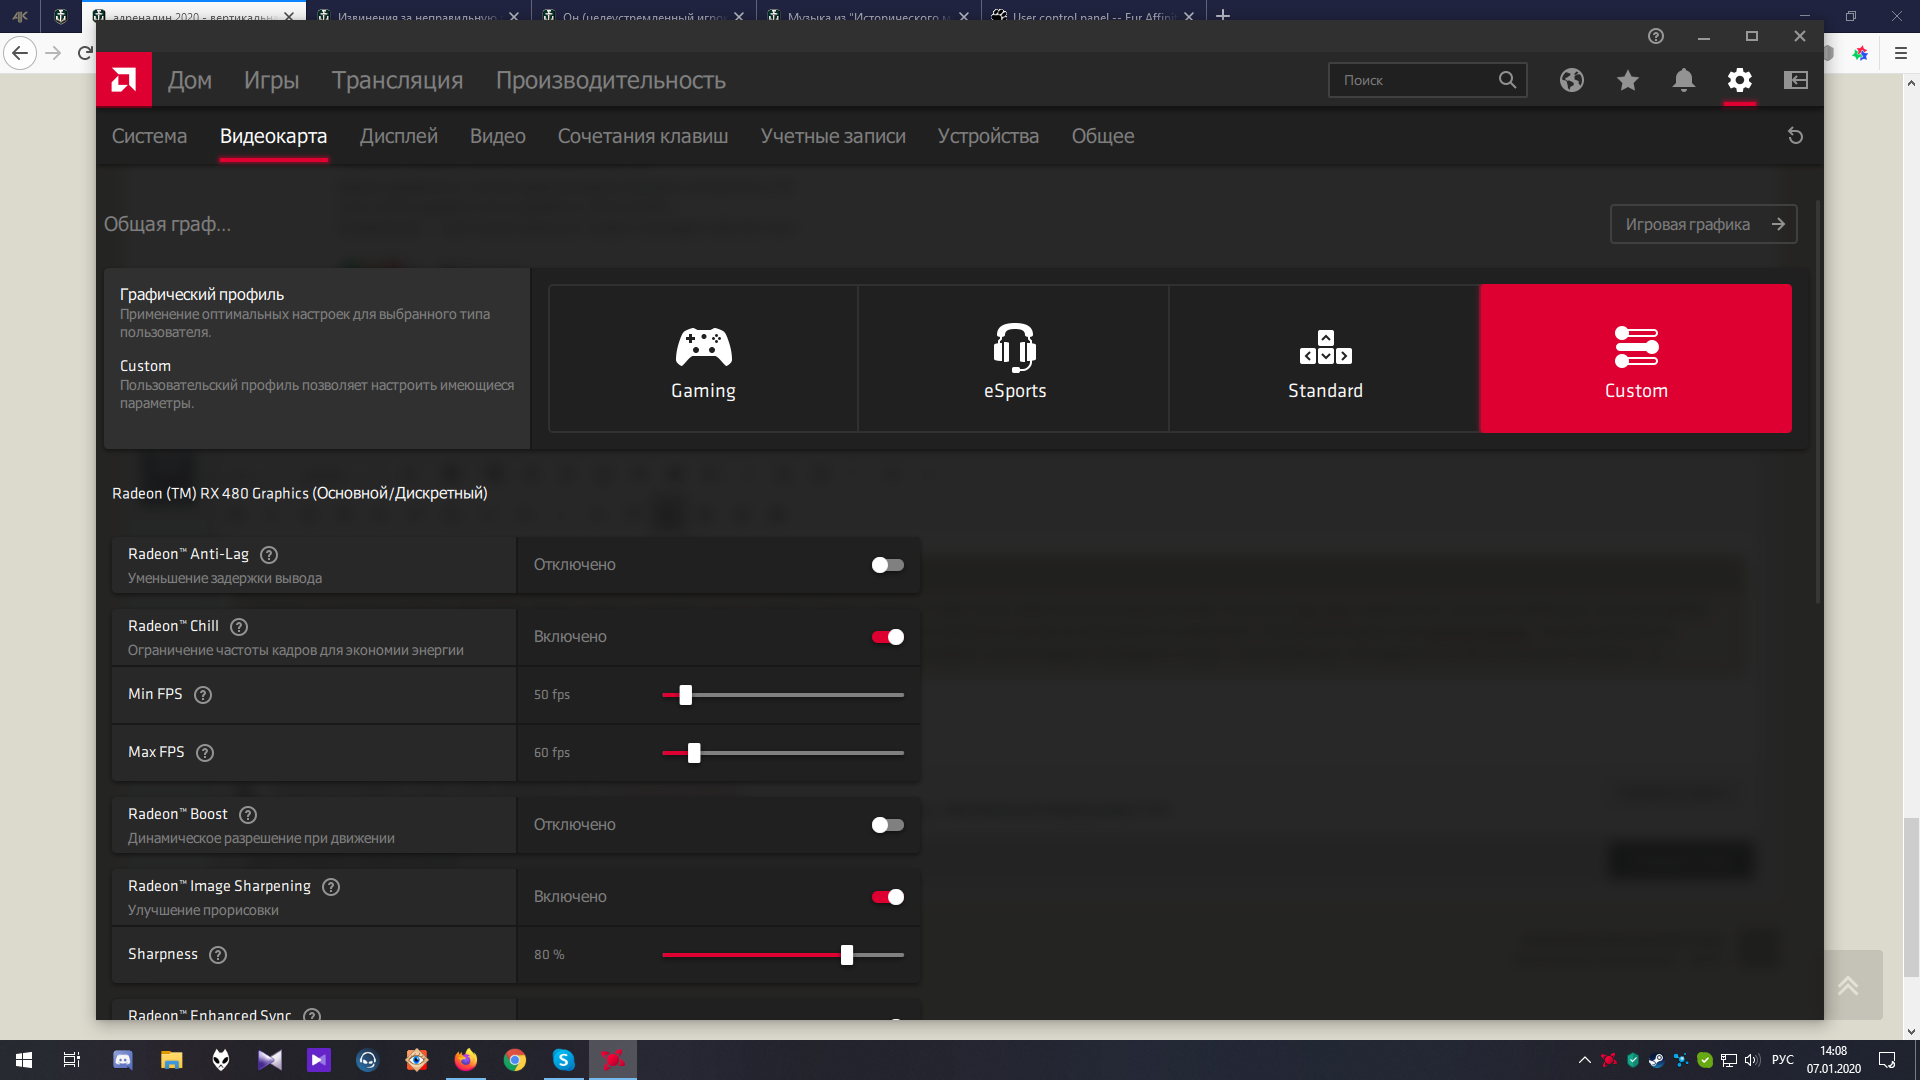Screen dimensions: 1920x1080
Task: Select the Custom graphic profile
Action: (1635, 357)
